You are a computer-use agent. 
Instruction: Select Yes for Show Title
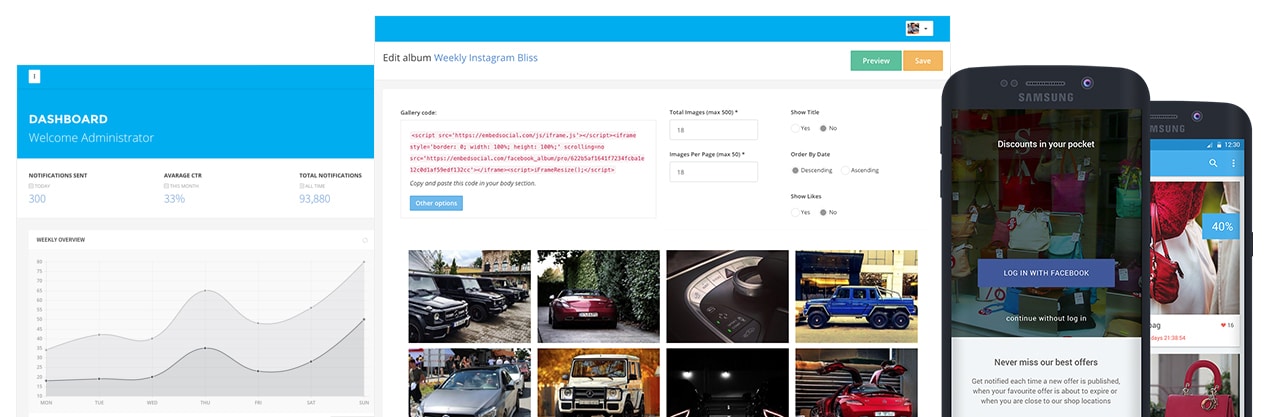795,128
